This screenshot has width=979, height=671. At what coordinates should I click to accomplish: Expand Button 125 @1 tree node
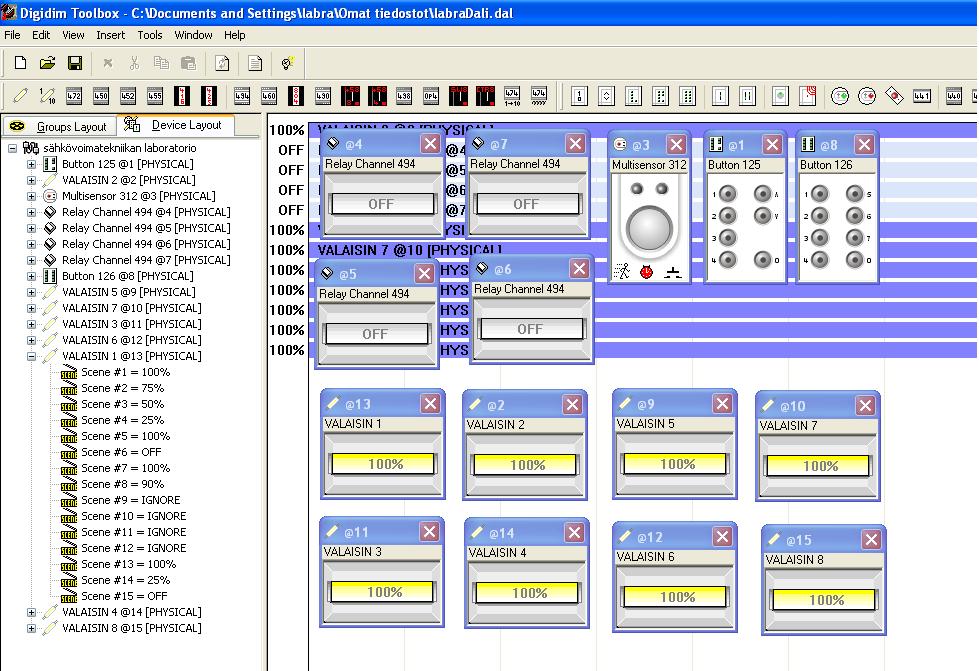point(31,164)
